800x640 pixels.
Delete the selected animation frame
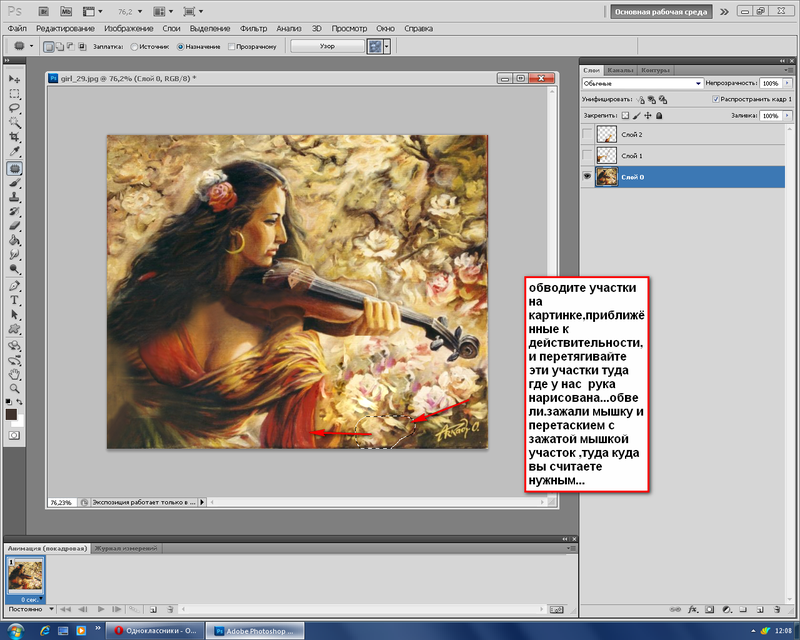pyautogui.click(x=170, y=609)
